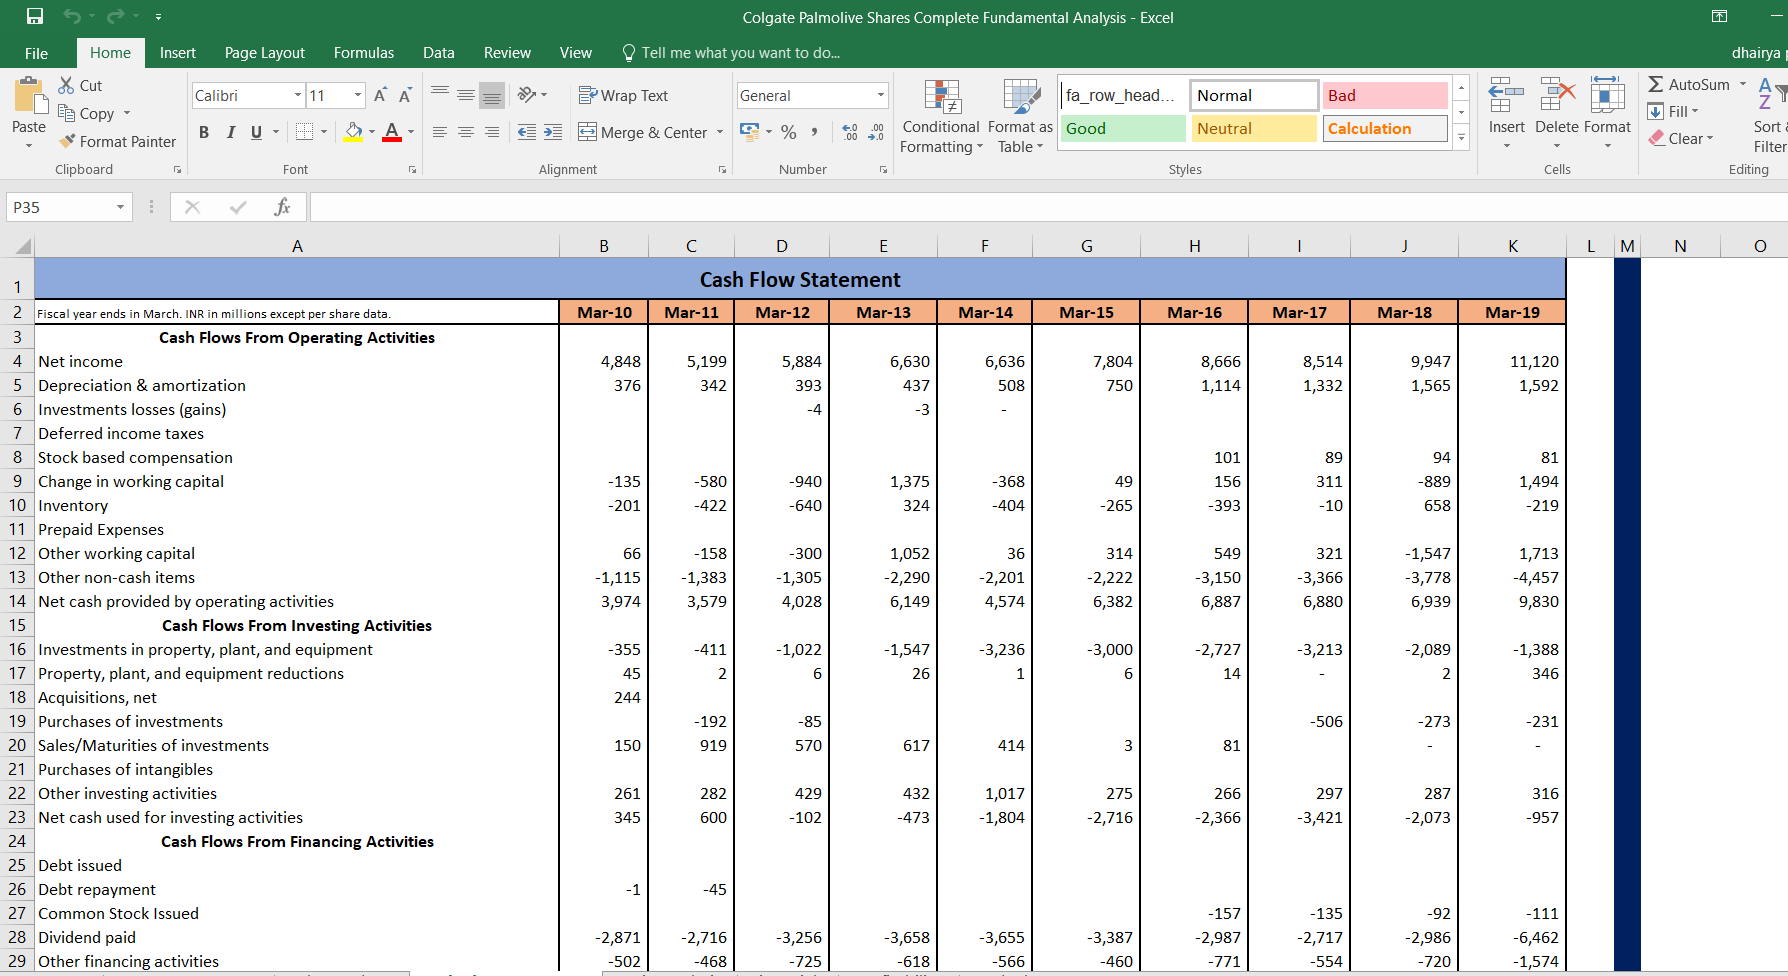Expand the cell Styles gallery
1788x976 pixels.
pyautogui.click(x=1461, y=138)
